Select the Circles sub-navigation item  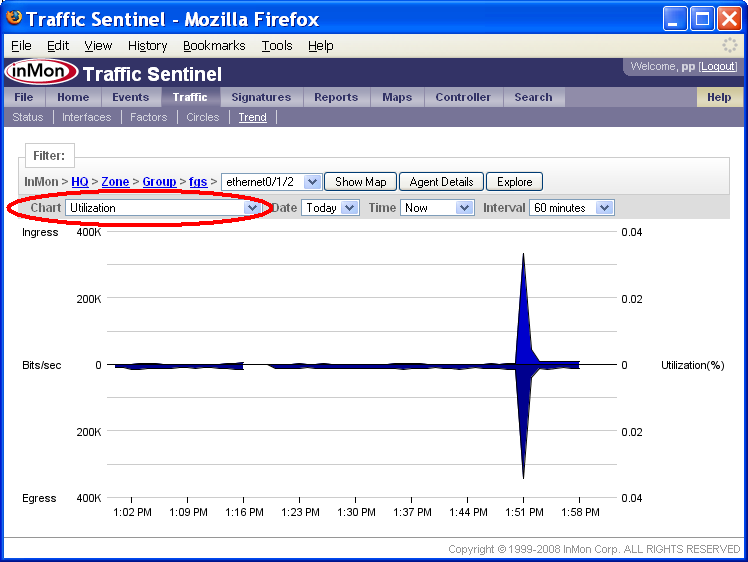point(202,117)
